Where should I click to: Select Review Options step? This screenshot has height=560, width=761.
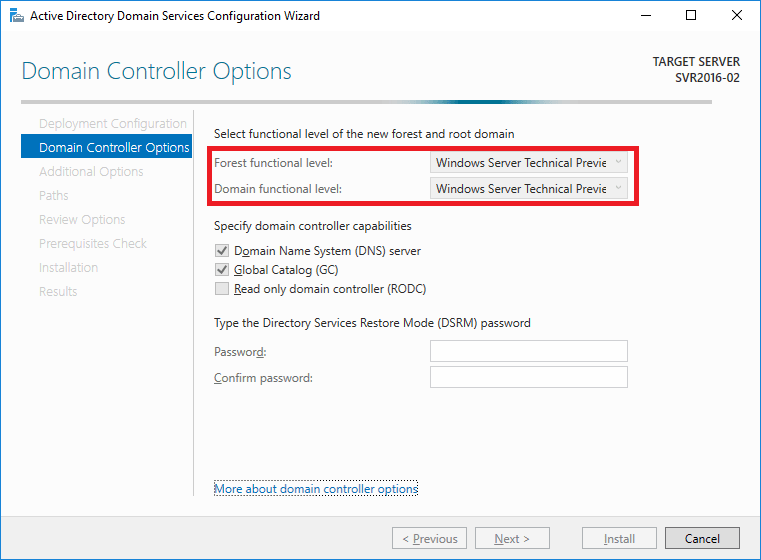[x=82, y=220]
